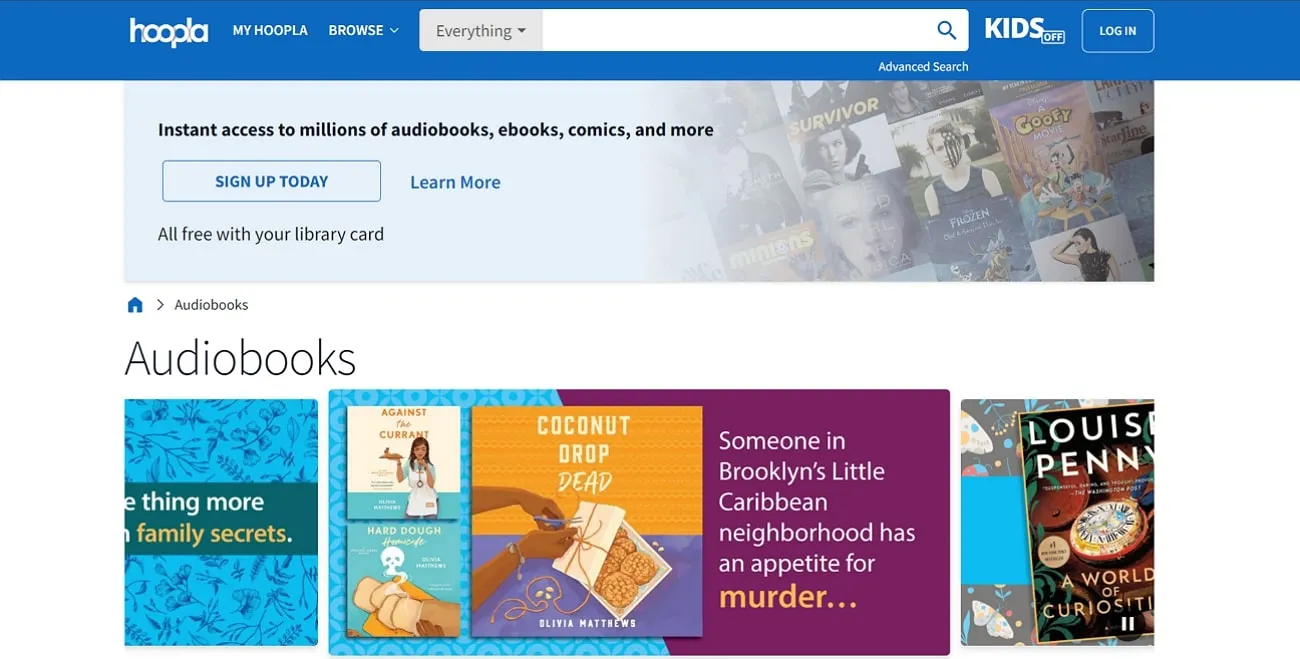Open the Louise Penny carousel slide
1300x659 pixels.
1057,522
